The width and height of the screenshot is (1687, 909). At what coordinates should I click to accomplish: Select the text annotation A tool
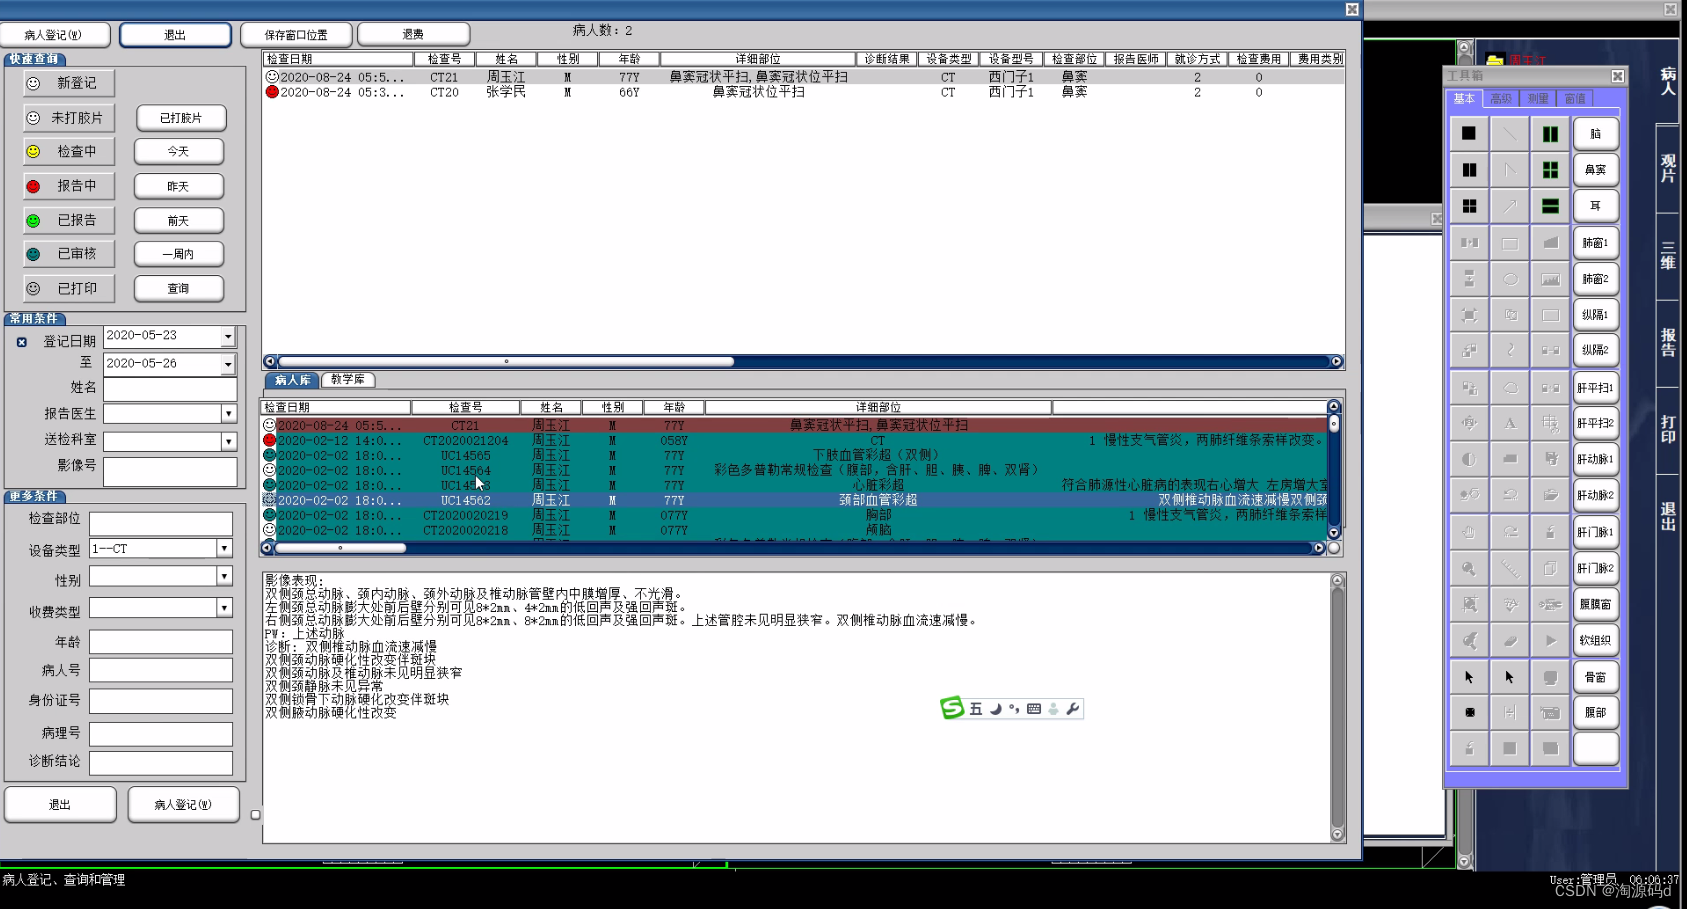pyautogui.click(x=1510, y=423)
